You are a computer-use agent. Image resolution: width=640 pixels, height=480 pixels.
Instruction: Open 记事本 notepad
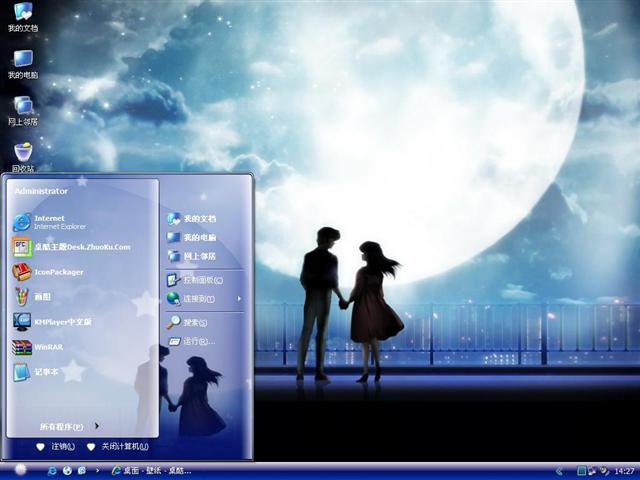(36, 372)
